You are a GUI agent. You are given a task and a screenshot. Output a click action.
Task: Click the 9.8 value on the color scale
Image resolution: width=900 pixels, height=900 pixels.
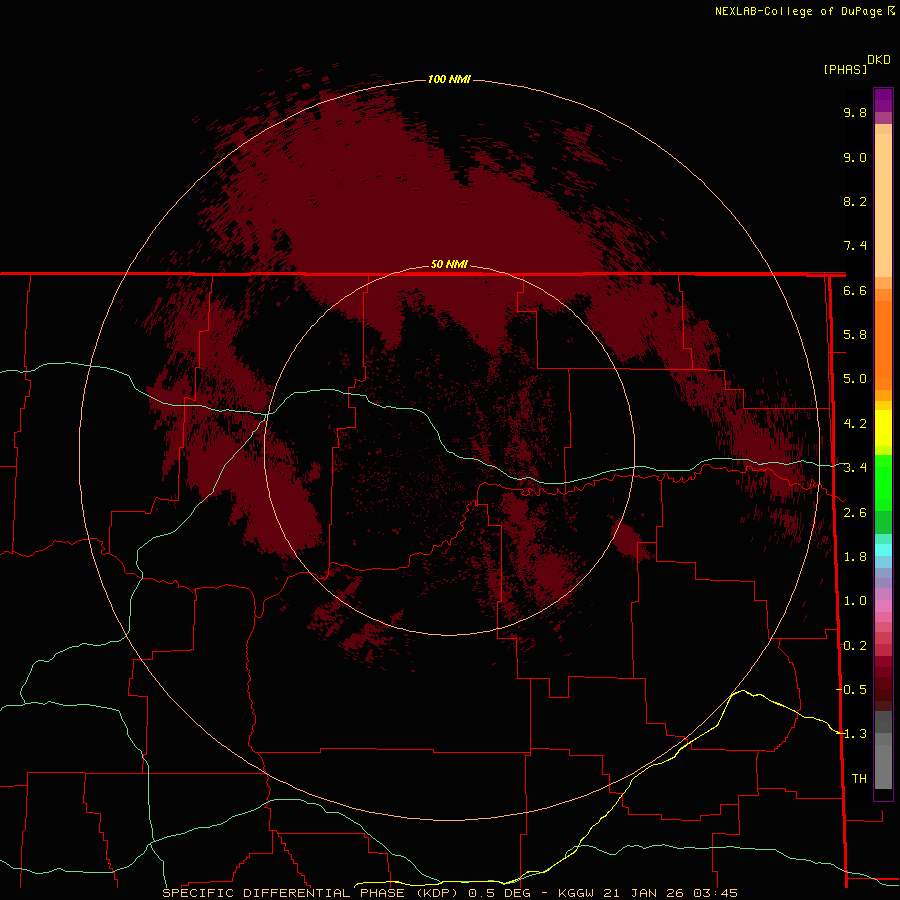(x=855, y=112)
